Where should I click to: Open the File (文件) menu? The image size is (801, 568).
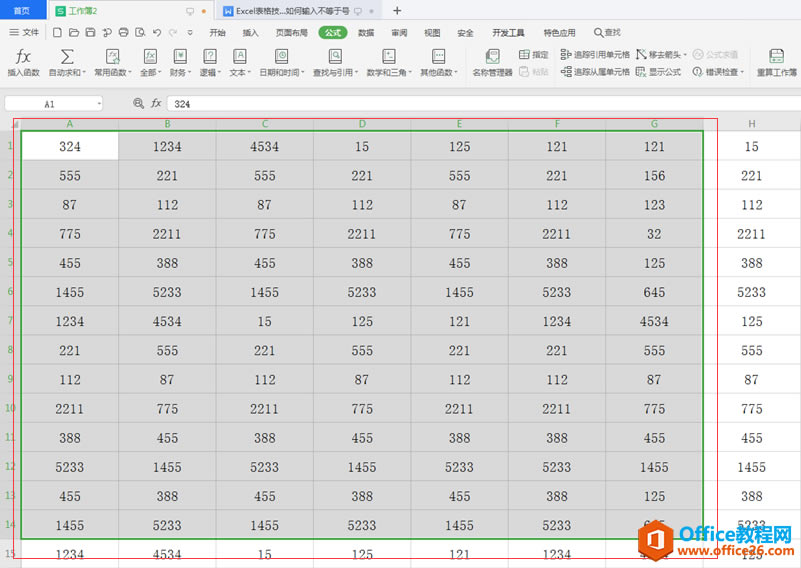pyautogui.click(x=25, y=33)
